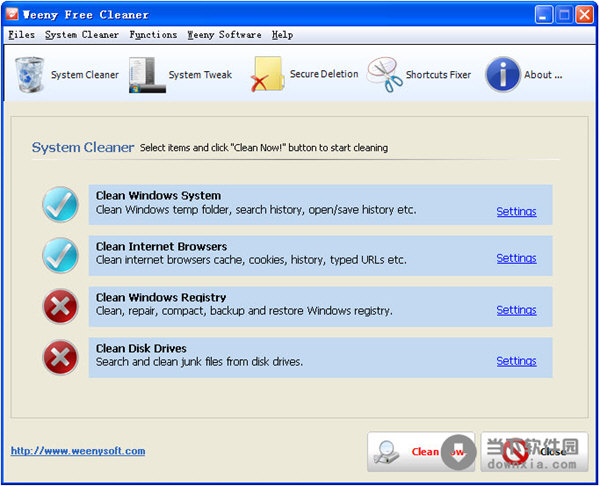The width and height of the screenshot is (600, 486).
Task: Uncheck Clean Internet Browsers checkmark
Action: pos(60,255)
